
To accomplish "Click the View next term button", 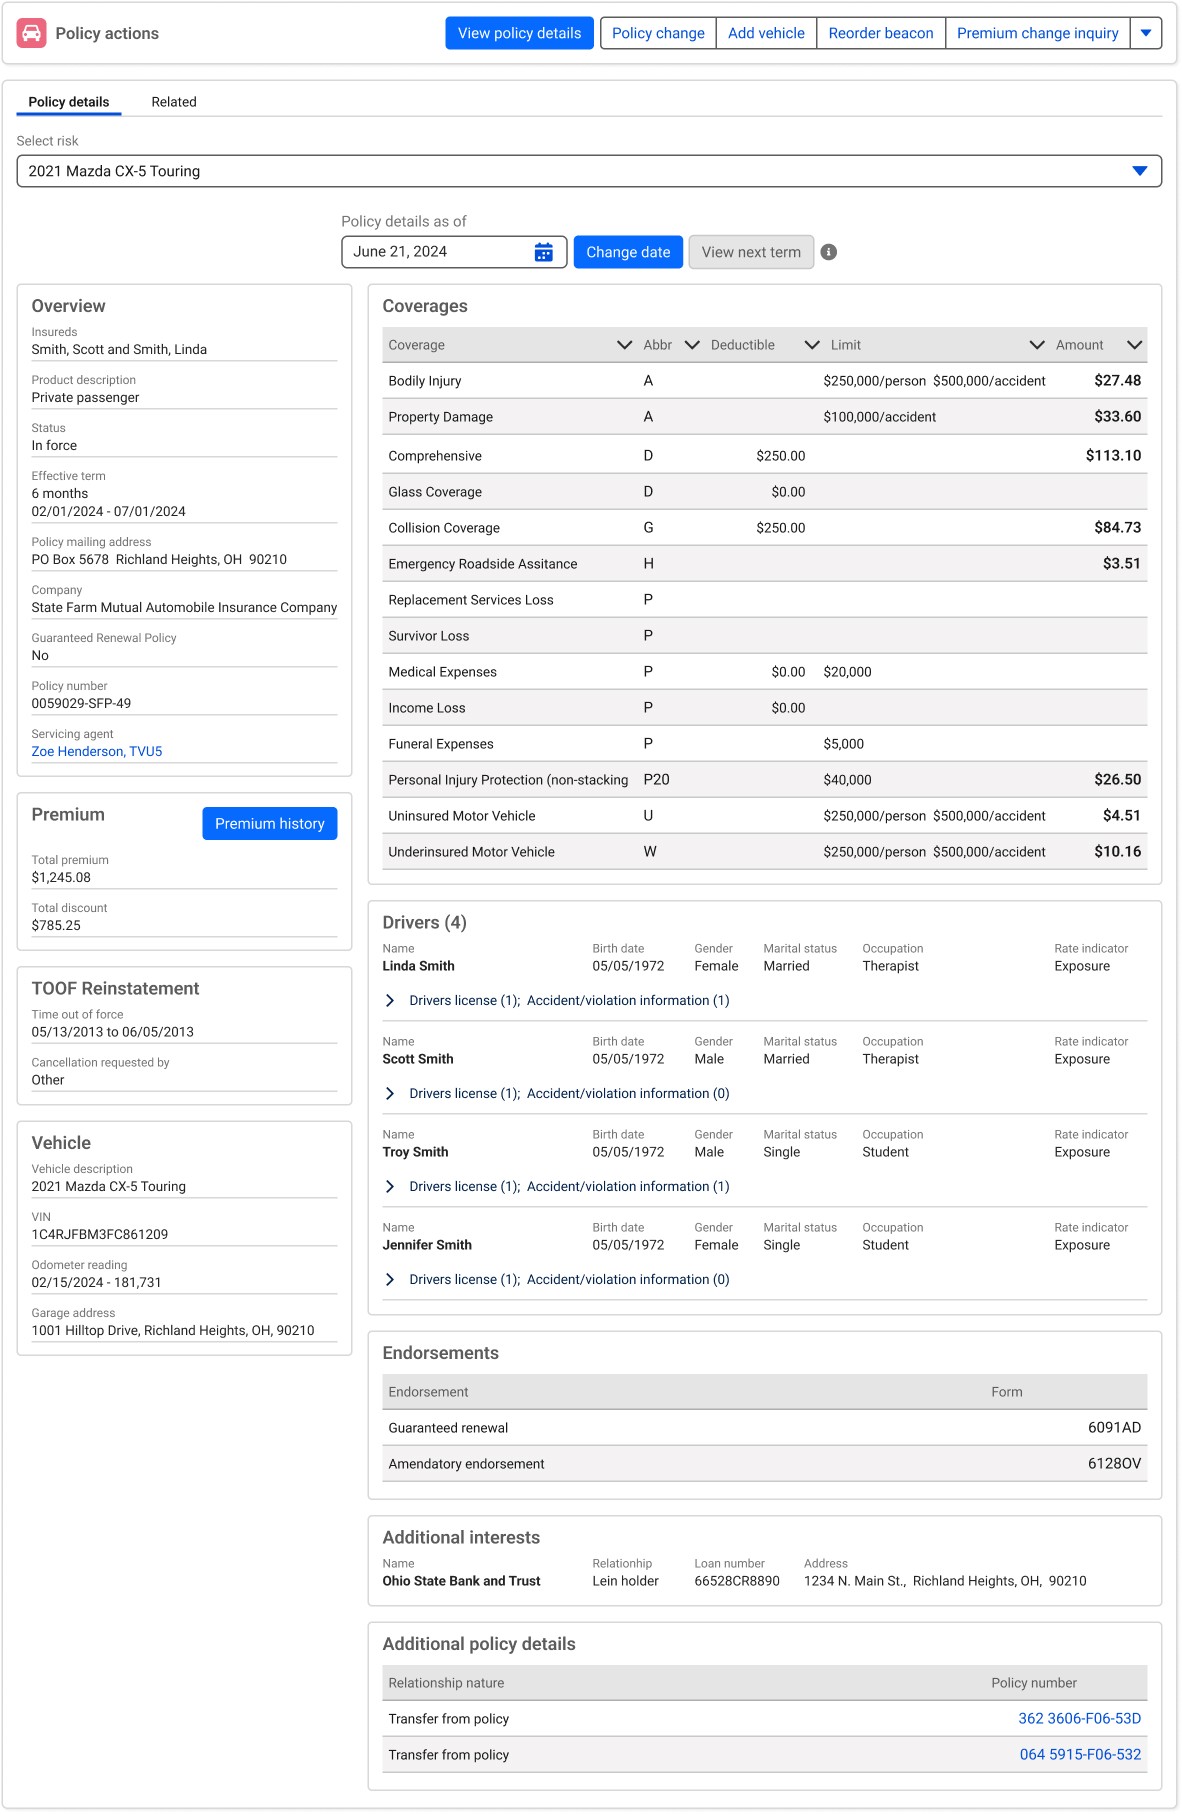I will tap(751, 252).
